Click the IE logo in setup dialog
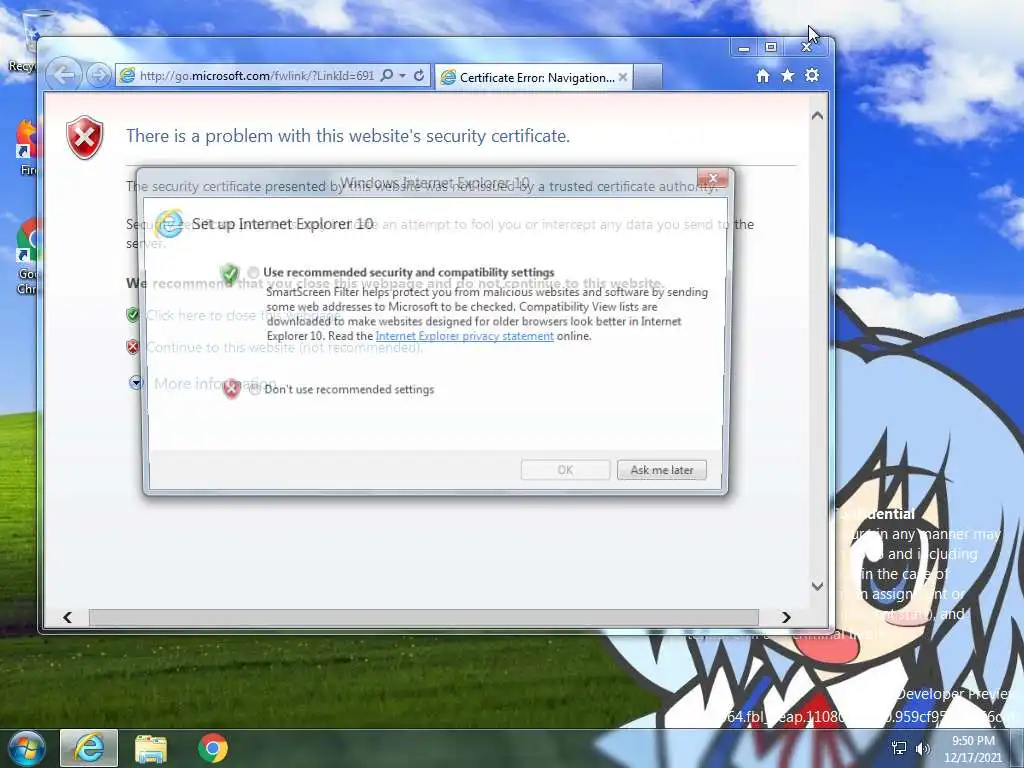This screenshot has width=1024, height=768. [169, 224]
